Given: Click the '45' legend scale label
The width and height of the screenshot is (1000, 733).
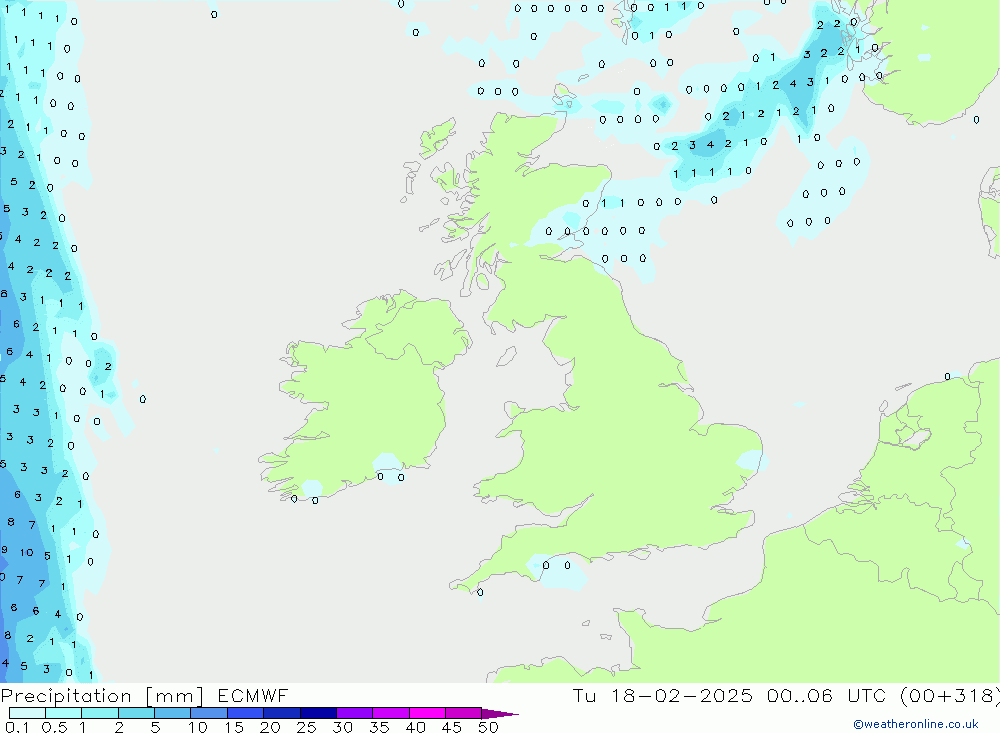Looking at the screenshot, I should 452,727.
